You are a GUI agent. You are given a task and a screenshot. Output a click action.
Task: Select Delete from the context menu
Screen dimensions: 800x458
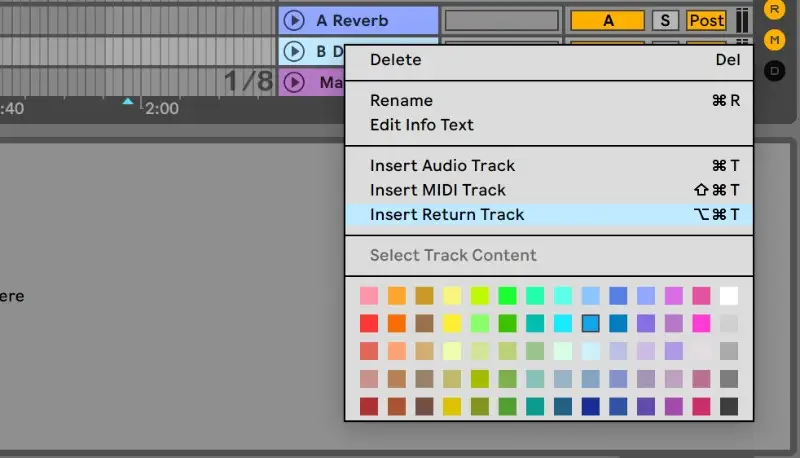click(x=396, y=60)
